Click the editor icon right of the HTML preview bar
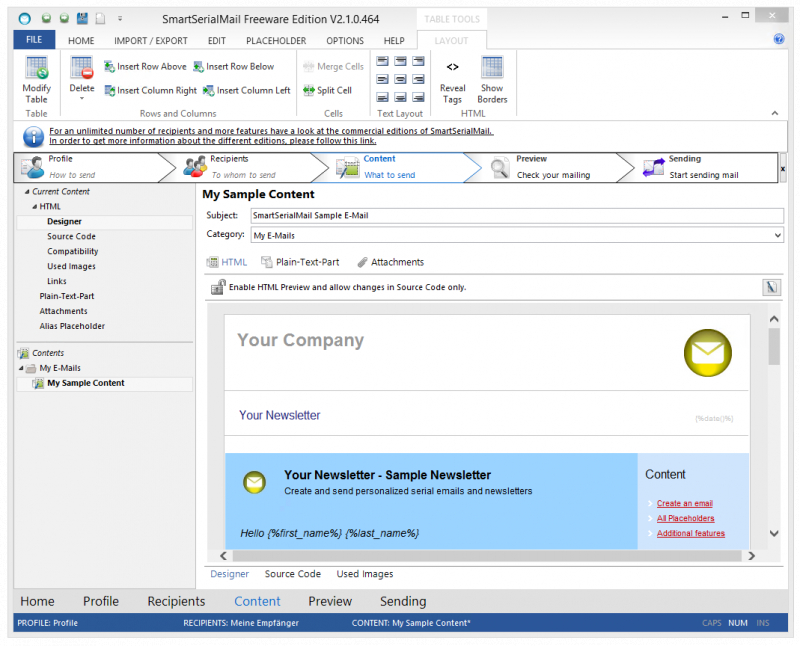Viewport: 800px width, 646px height. click(771, 287)
